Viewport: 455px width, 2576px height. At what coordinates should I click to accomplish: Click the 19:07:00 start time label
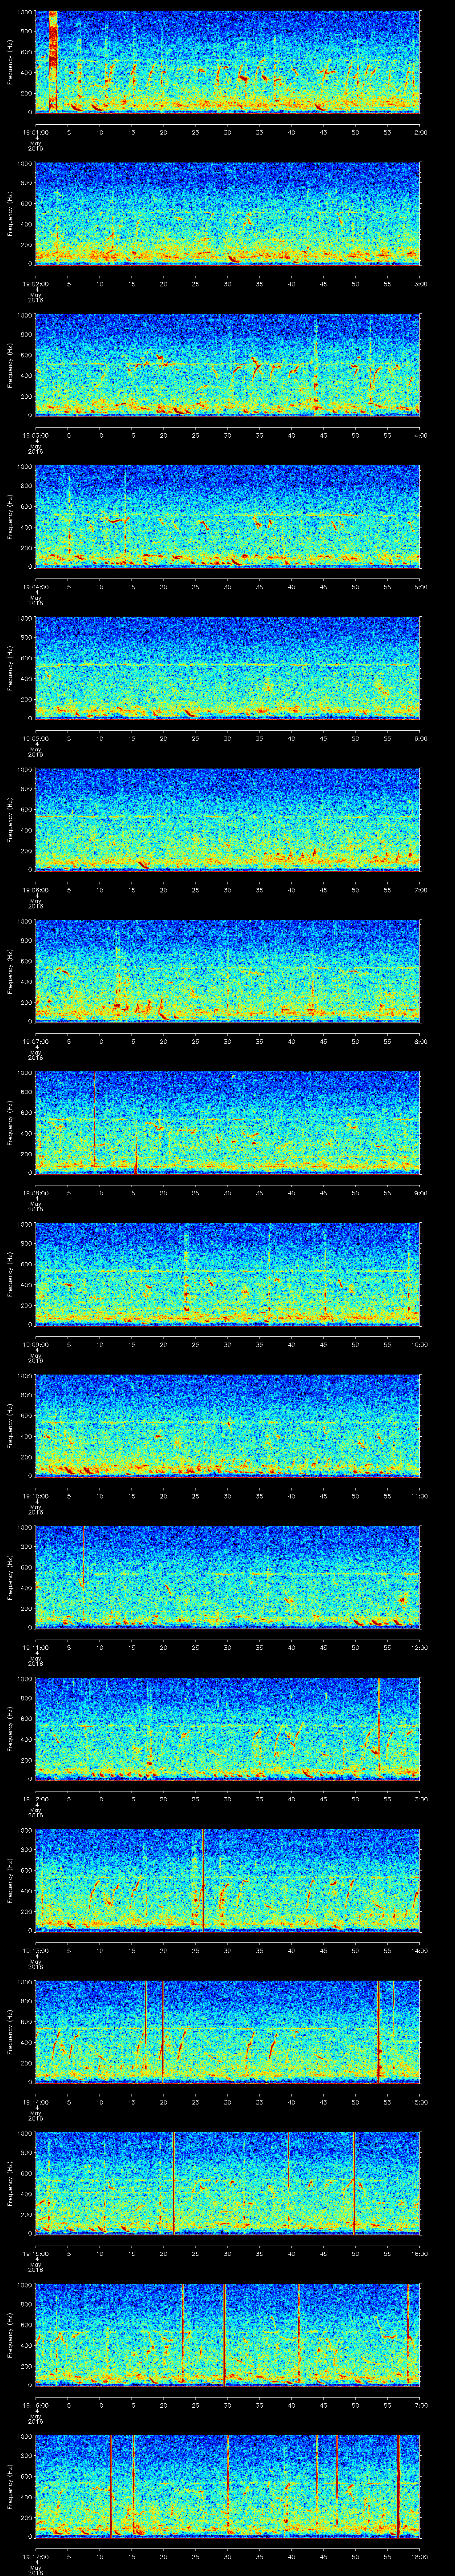(35, 1041)
